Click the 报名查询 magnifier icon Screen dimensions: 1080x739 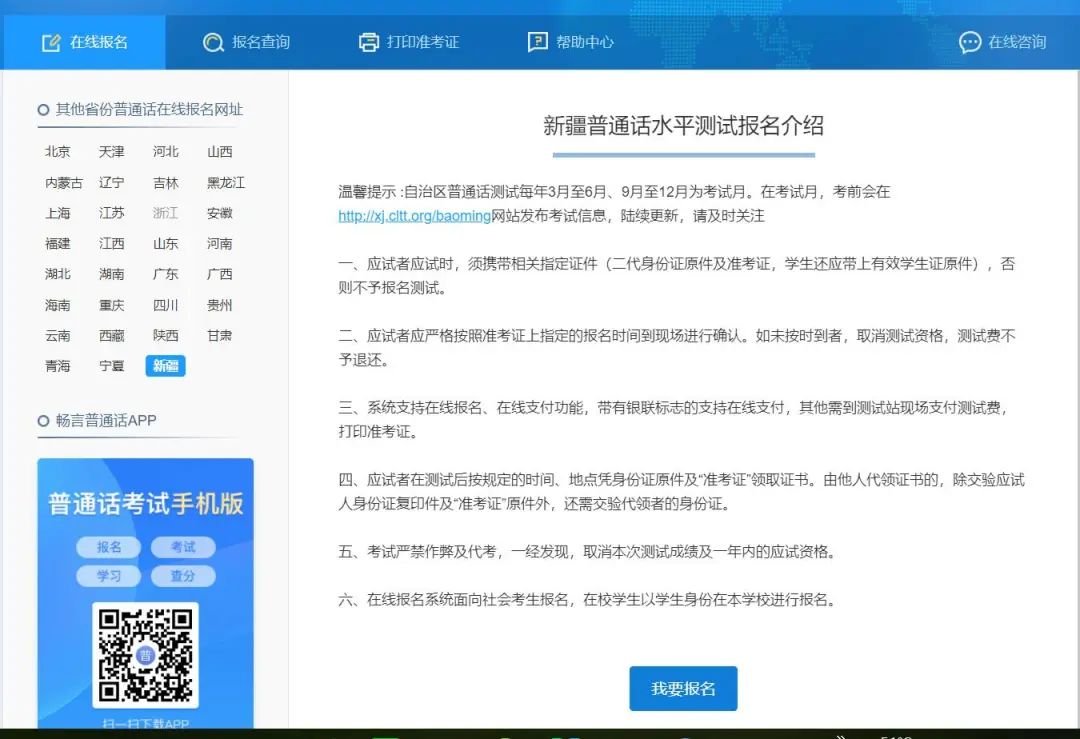point(213,42)
